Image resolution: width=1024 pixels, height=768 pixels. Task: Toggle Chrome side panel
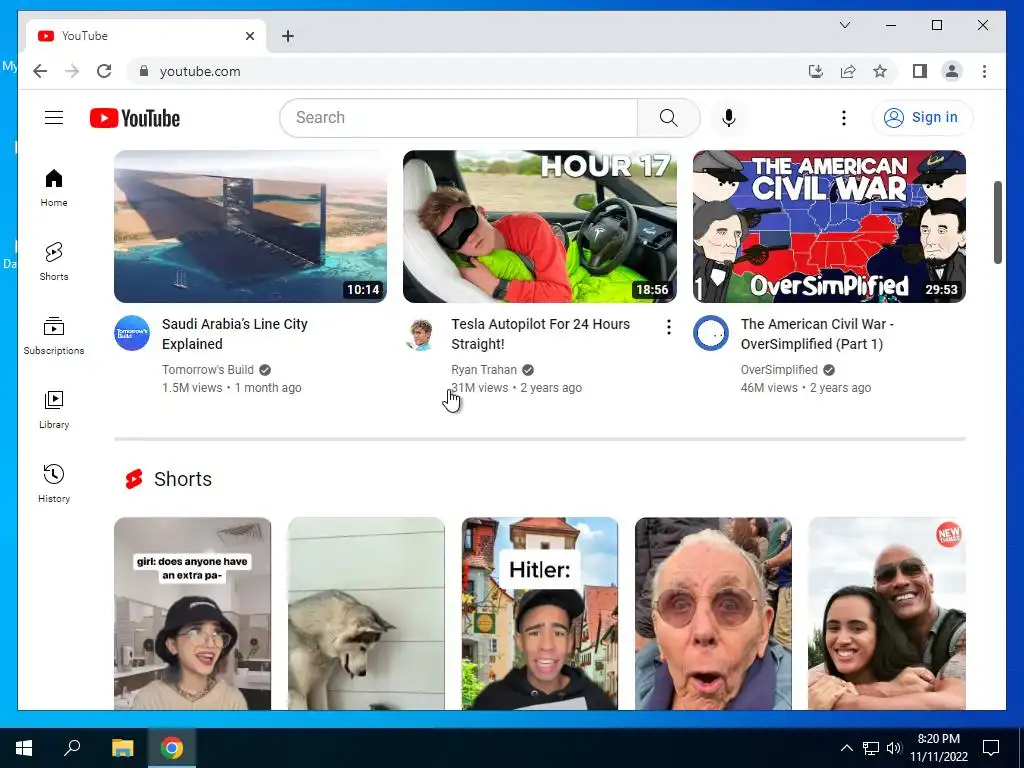920,71
